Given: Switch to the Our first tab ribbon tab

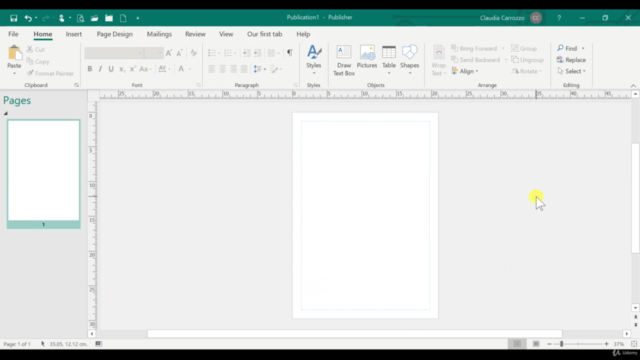Looking at the screenshot, I should pyautogui.click(x=264, y=34).
